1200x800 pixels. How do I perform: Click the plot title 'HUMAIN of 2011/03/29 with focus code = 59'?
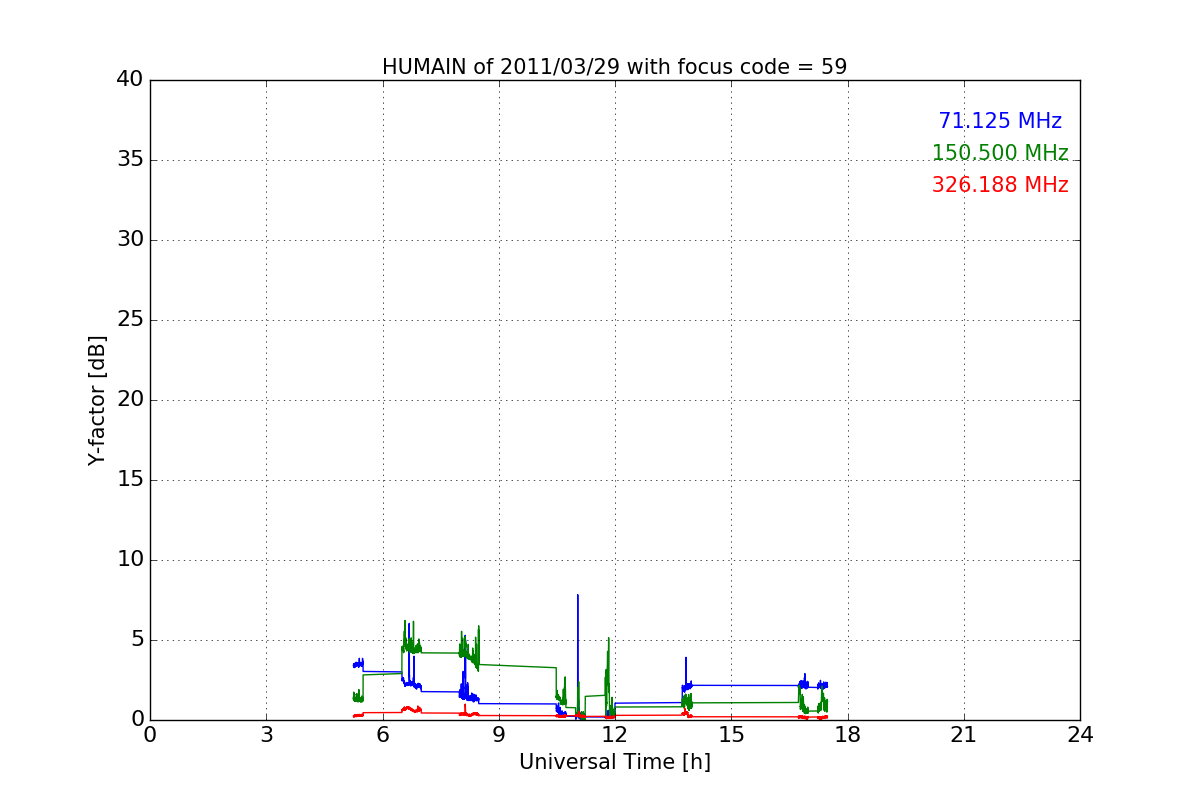tap(614, 67)
